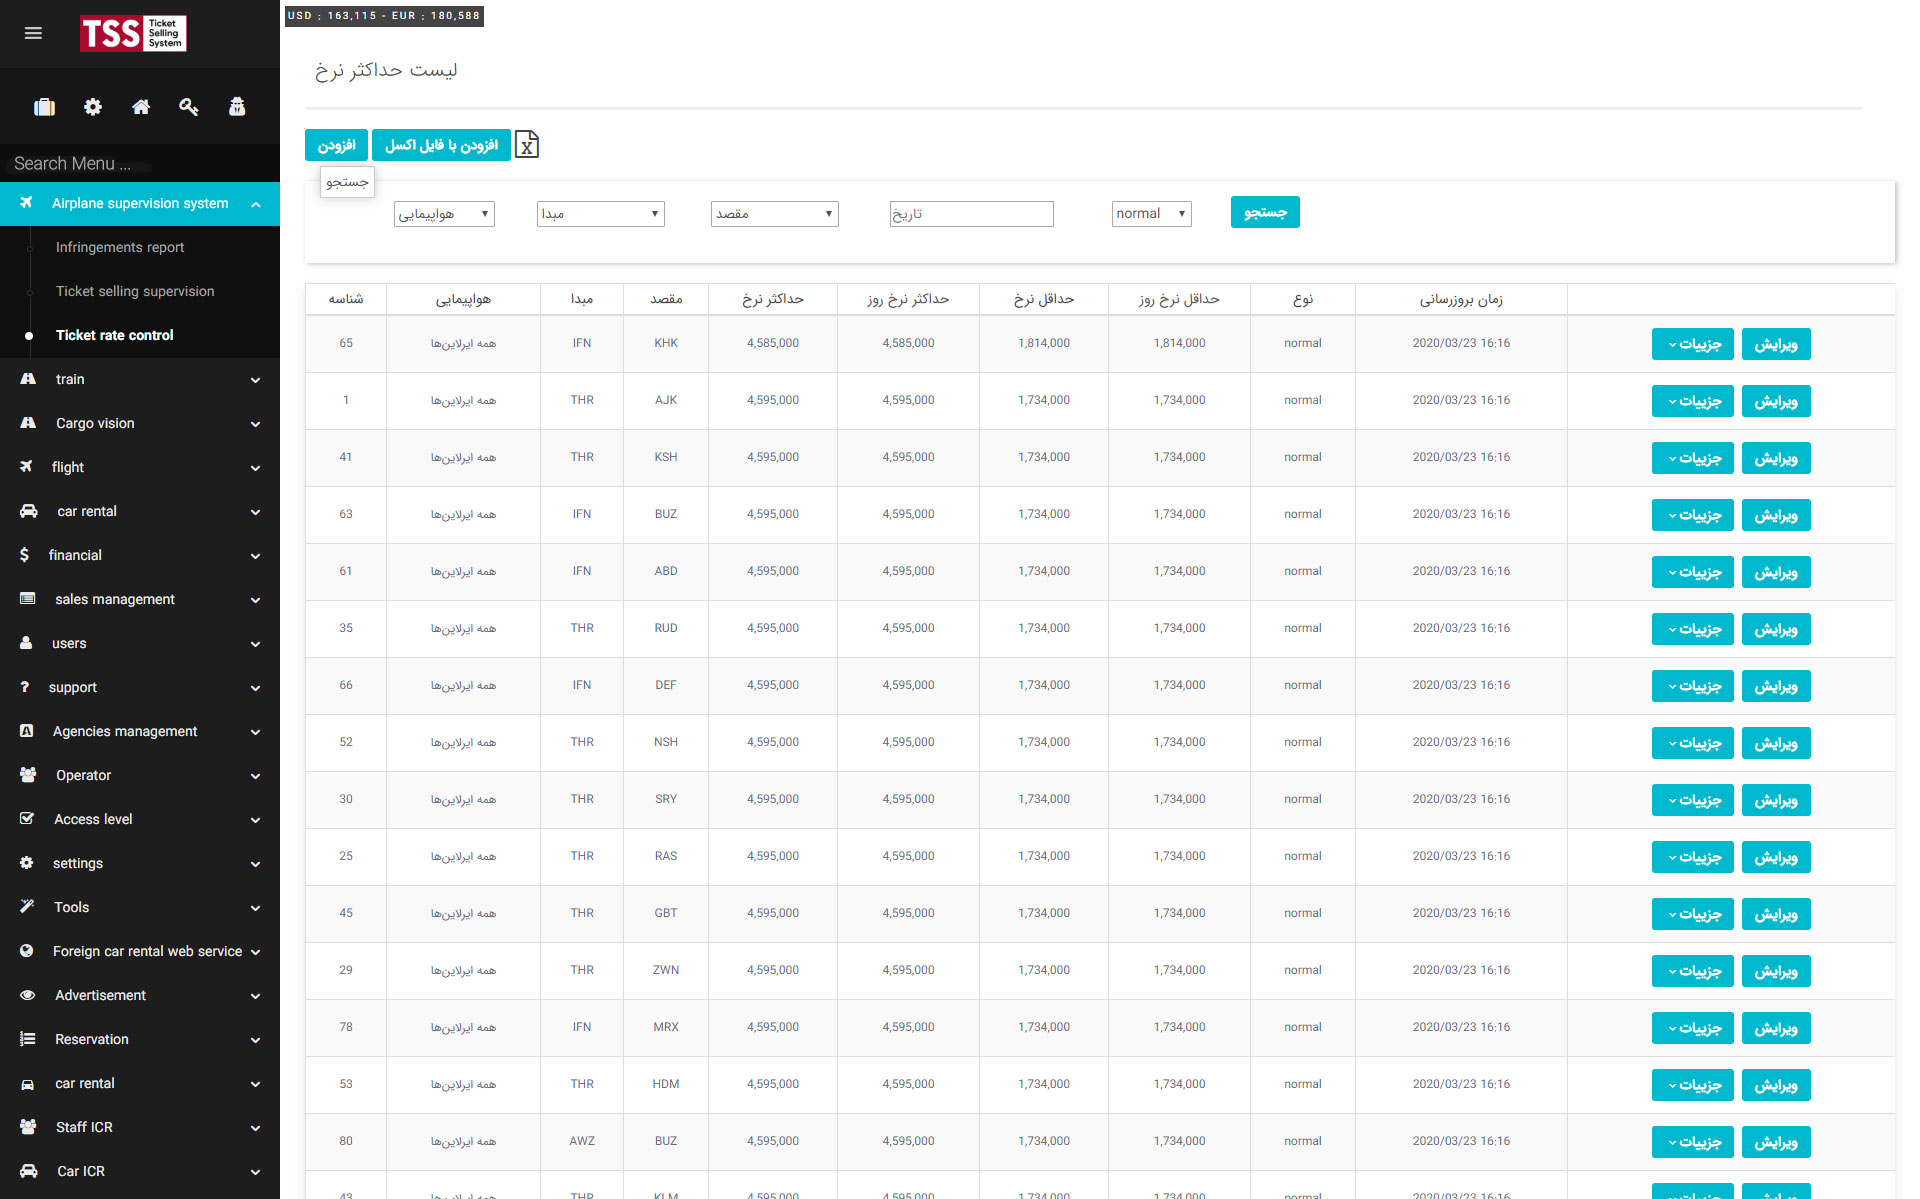Open the مقصد destination dropdown
1920x1199 pixels.
pos(774,214)
